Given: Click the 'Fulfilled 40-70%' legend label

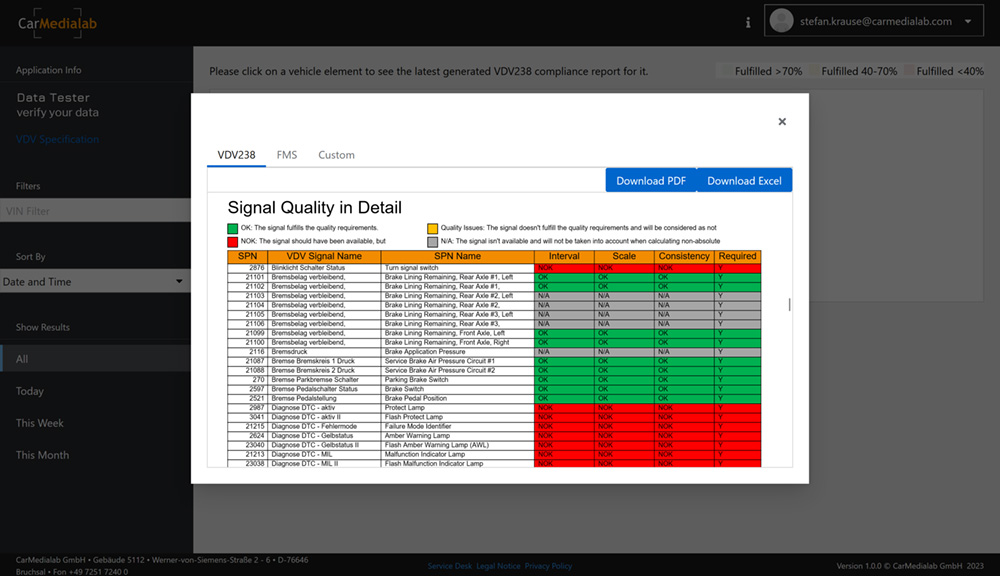Looking at the screenshot, I should click(859, 71).
